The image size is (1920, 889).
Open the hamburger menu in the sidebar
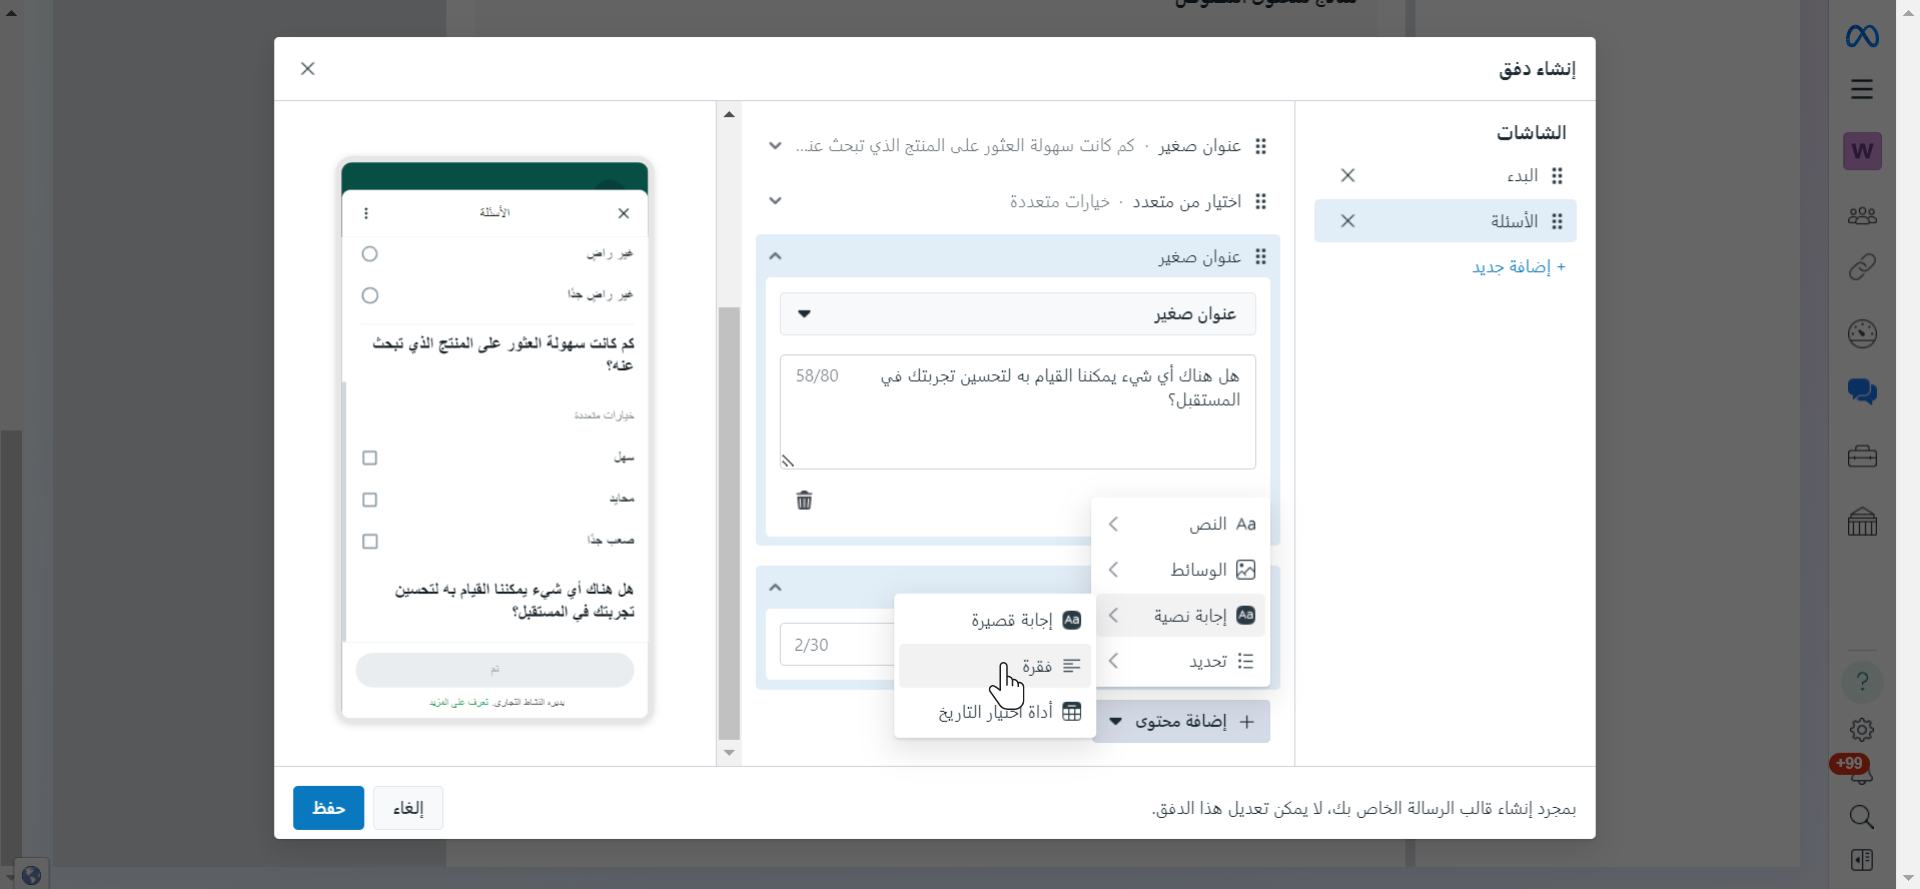1862,89
